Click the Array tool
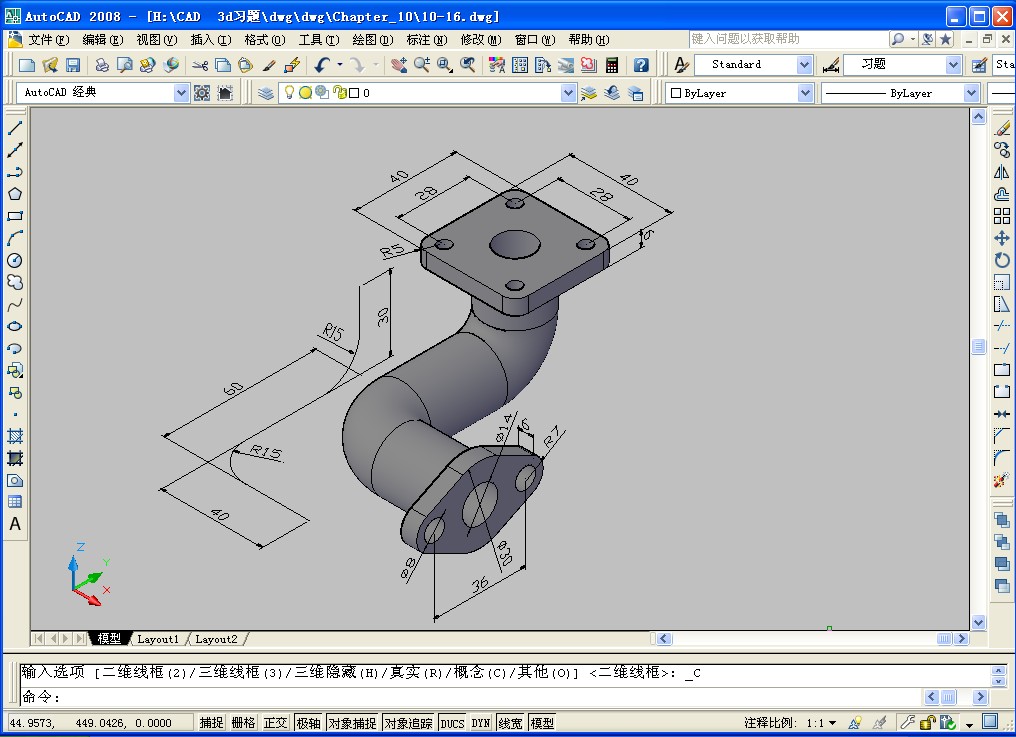This screenshot has width=1016, height=737. coord(1002,216)
